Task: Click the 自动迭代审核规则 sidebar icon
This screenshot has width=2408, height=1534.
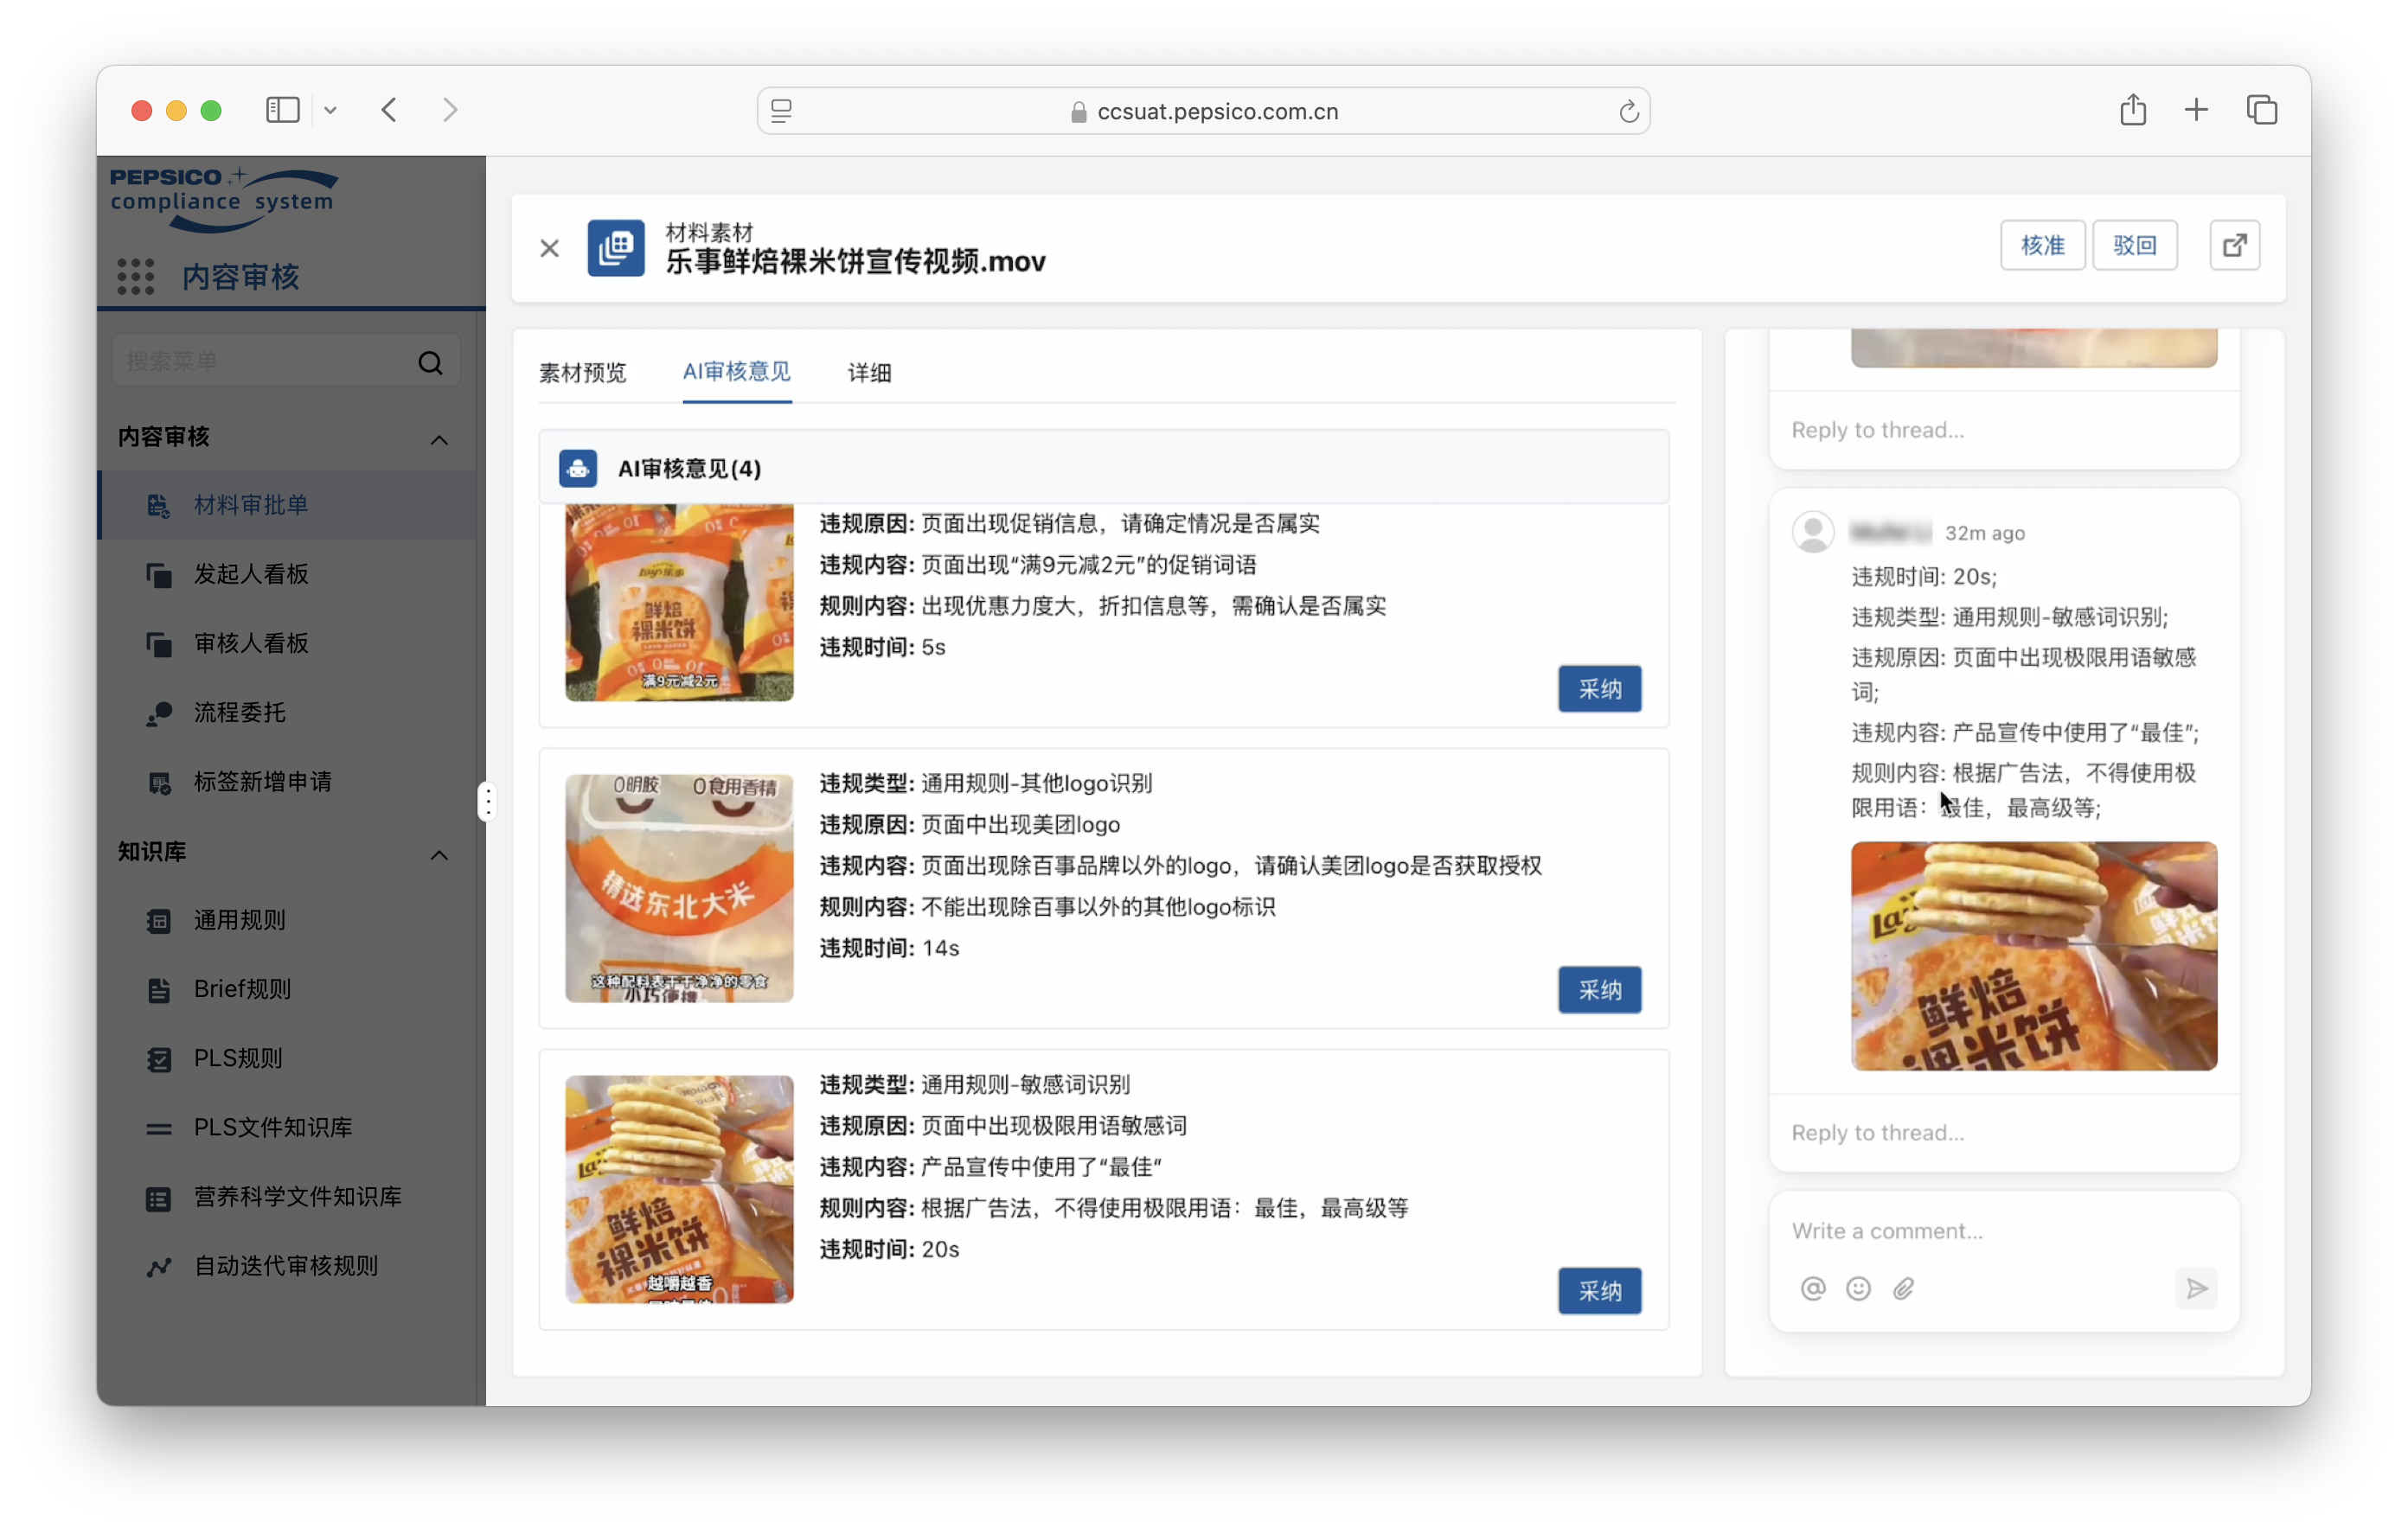Action: pyautogui.click(x=159, y=1267)
